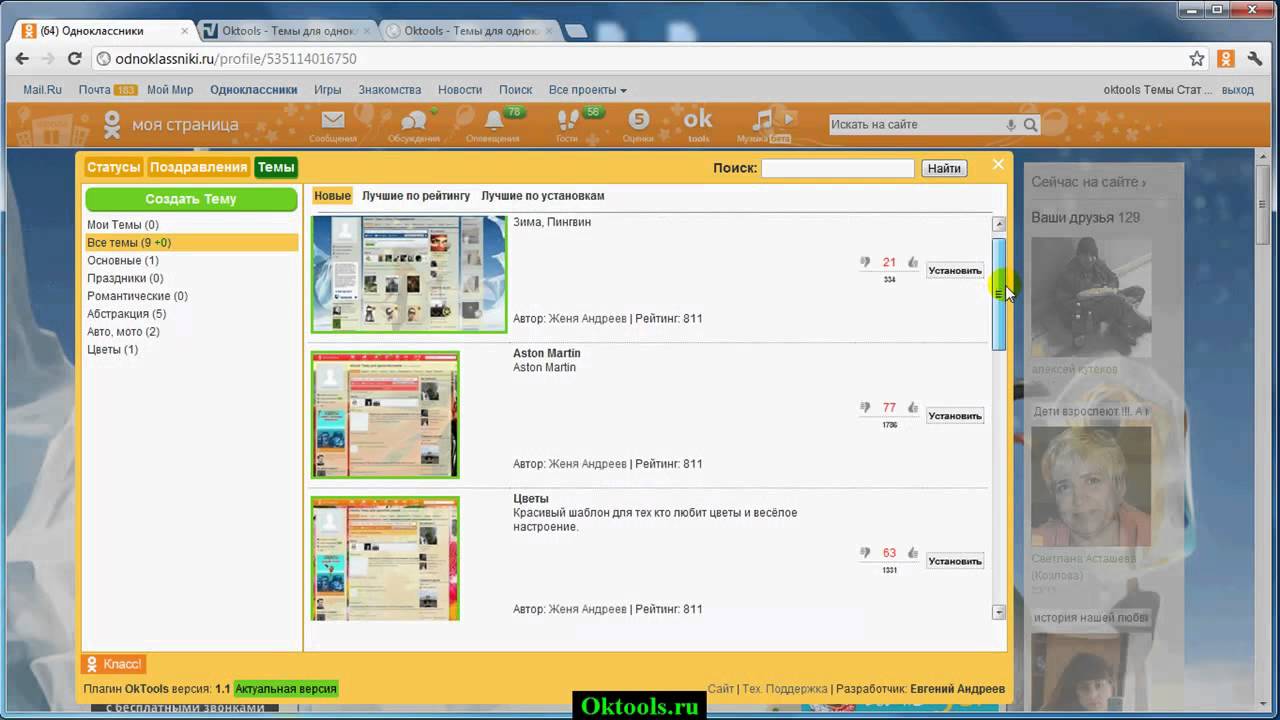1280x720 pixels.
Task: Click into the Поиск input field
Action: pyautogui.click(x=838, y=168)
